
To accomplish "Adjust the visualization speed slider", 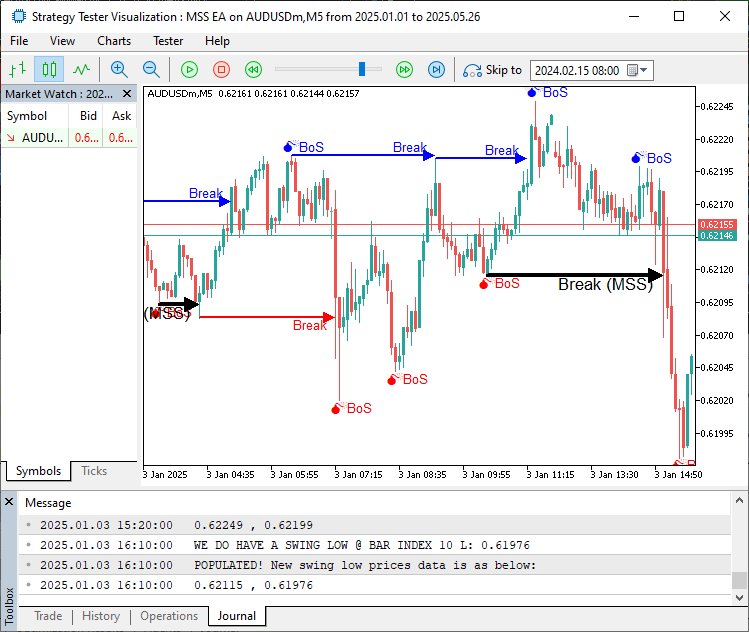I will click(362, 70).
